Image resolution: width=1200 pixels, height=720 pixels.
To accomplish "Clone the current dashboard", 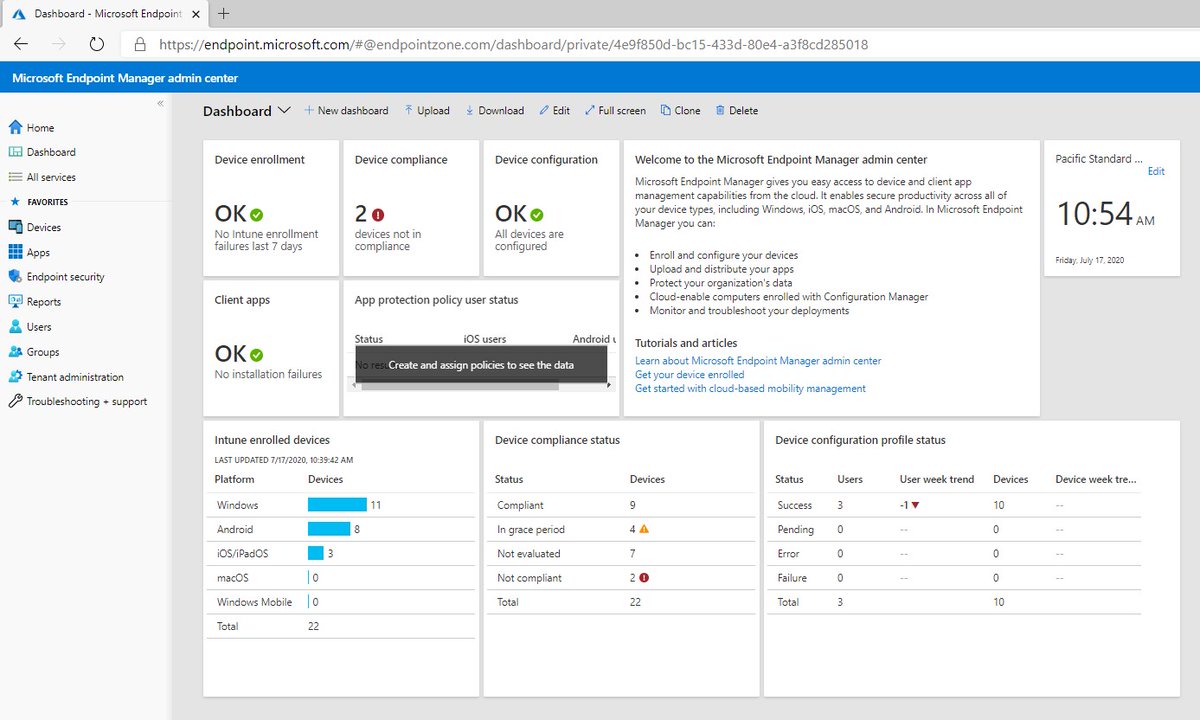I will tap(681, 111).
